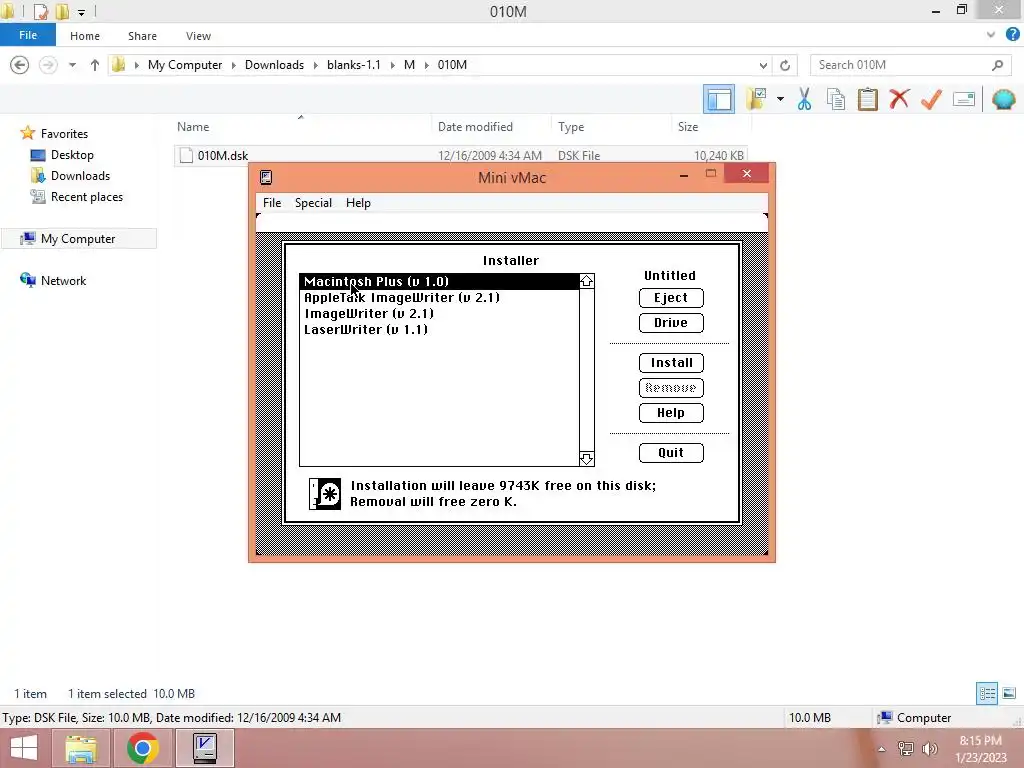Open the Mini vMac Help menu

pos(358,203)
